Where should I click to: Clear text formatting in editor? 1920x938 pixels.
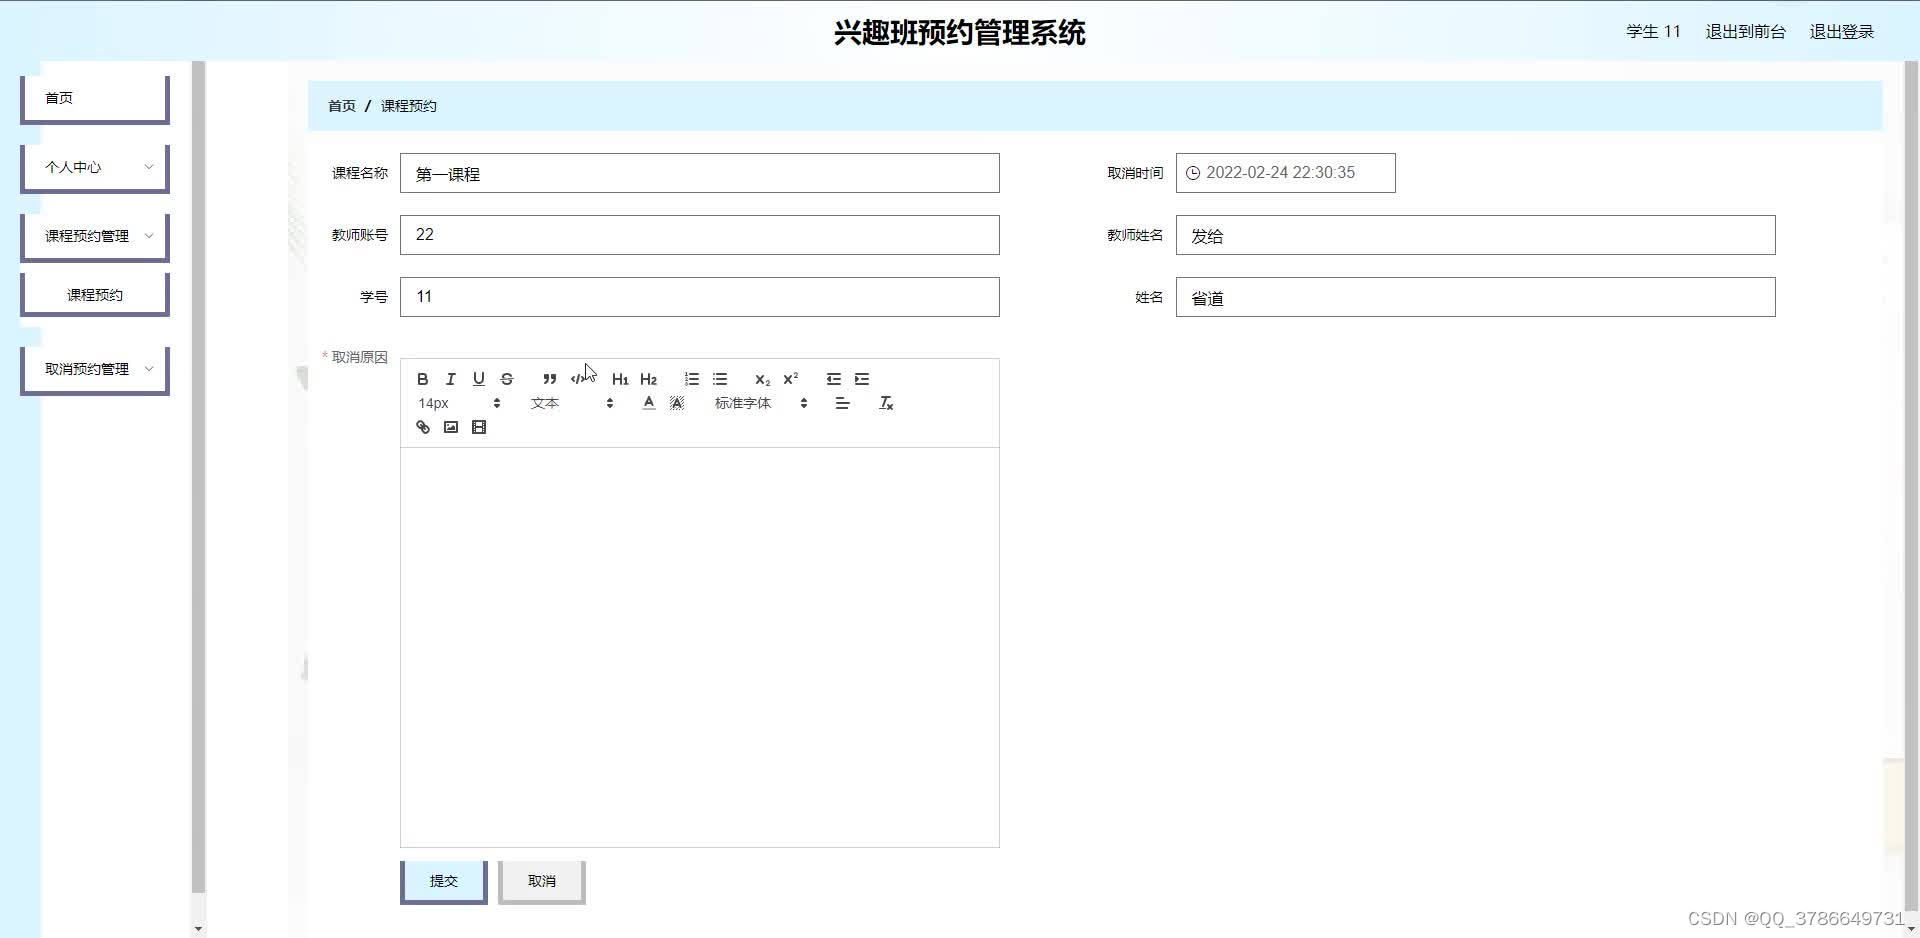886,403
